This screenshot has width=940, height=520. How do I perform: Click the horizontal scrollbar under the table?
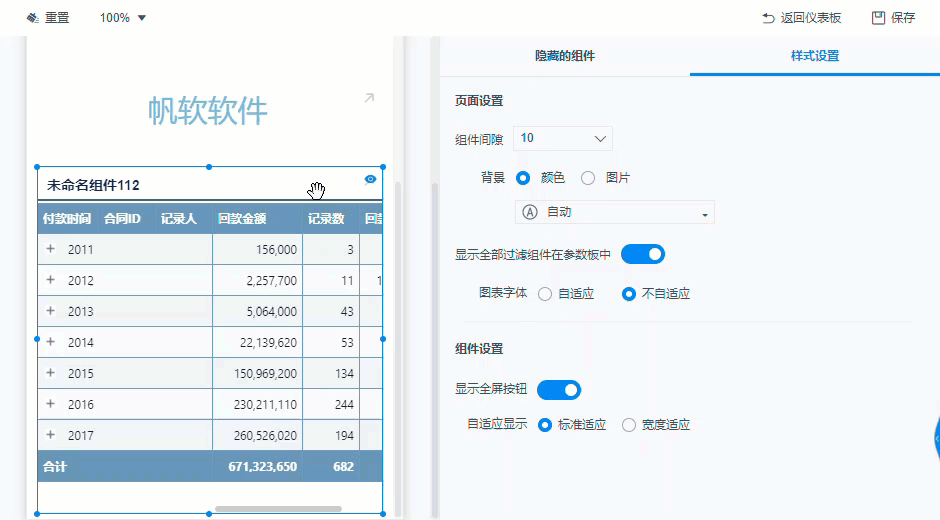pyautogui.click(x=278, y=509)
